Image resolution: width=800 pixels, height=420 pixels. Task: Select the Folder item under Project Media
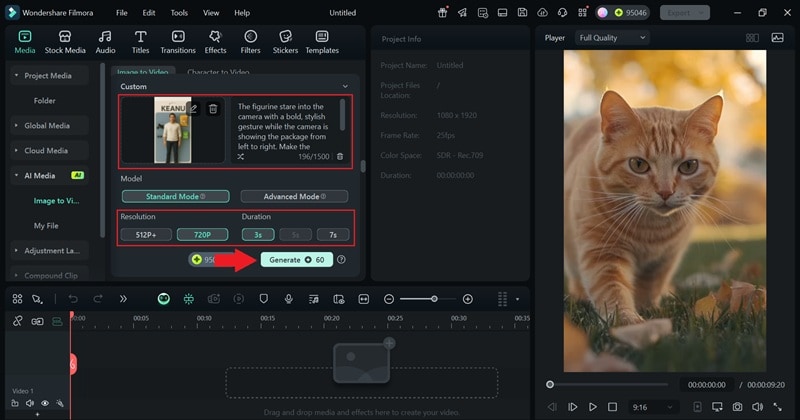tap(44, 101)
